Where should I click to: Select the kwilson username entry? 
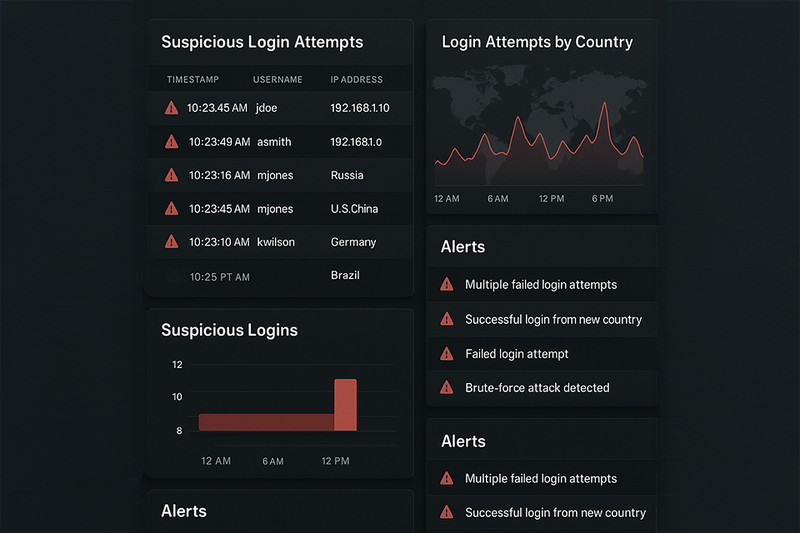point(275,242)
